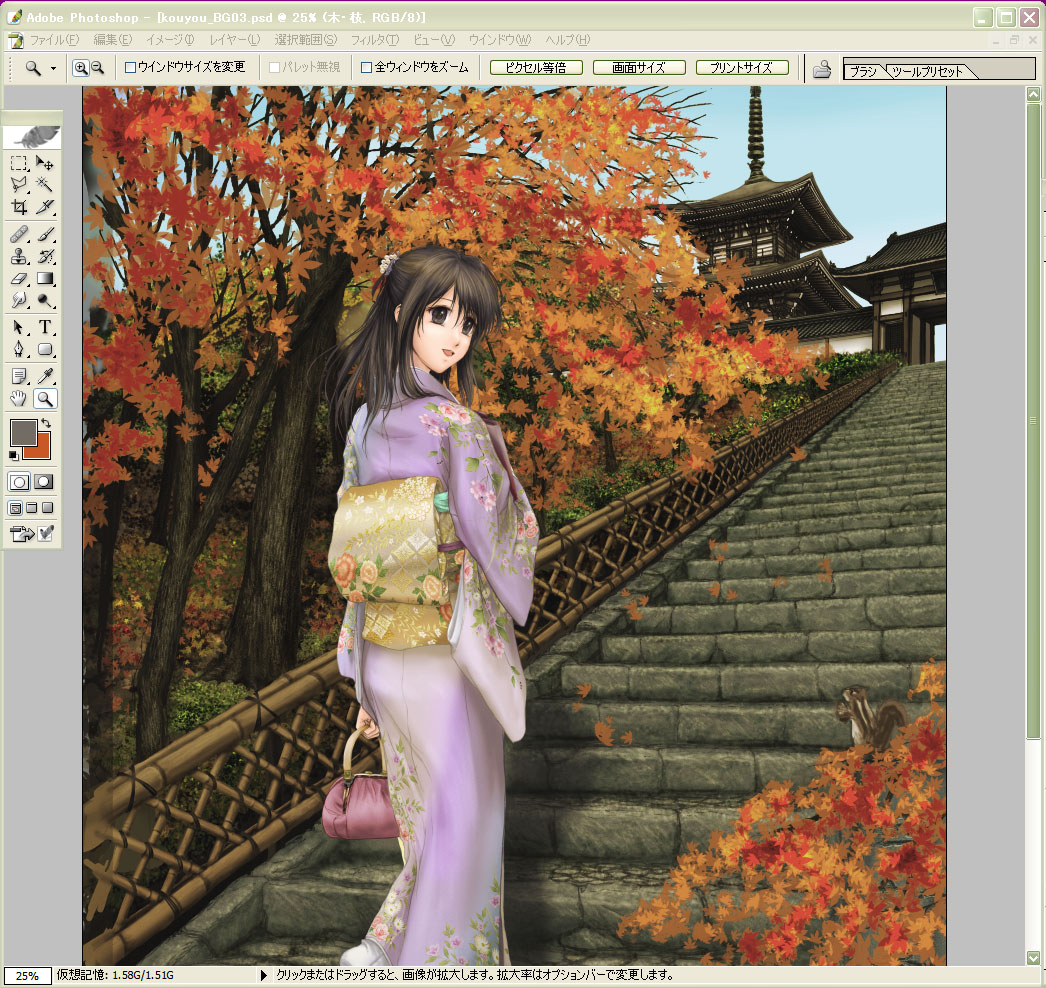Select the Clone Stamp tool

19,256
